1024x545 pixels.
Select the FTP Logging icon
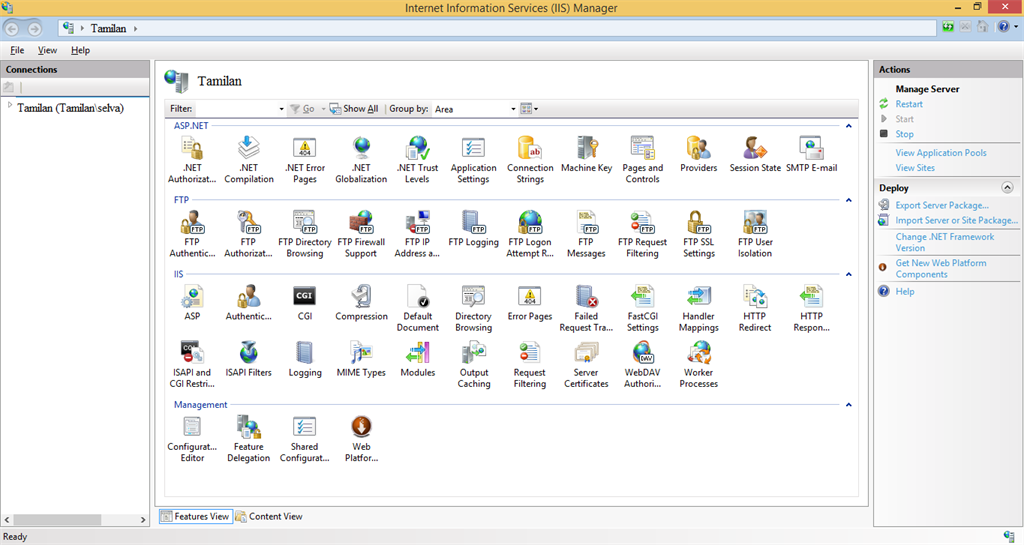(473, 229)
